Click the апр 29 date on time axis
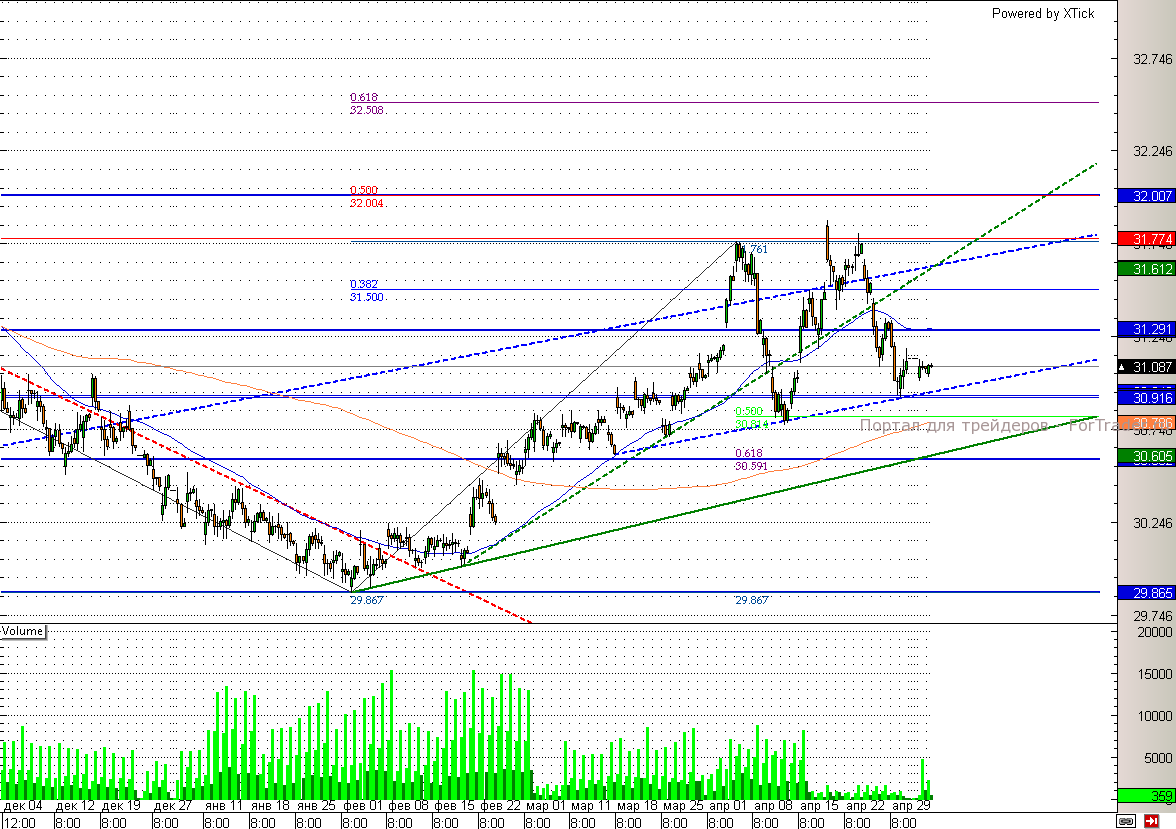1176x829 pixels. tap(911, 805)
